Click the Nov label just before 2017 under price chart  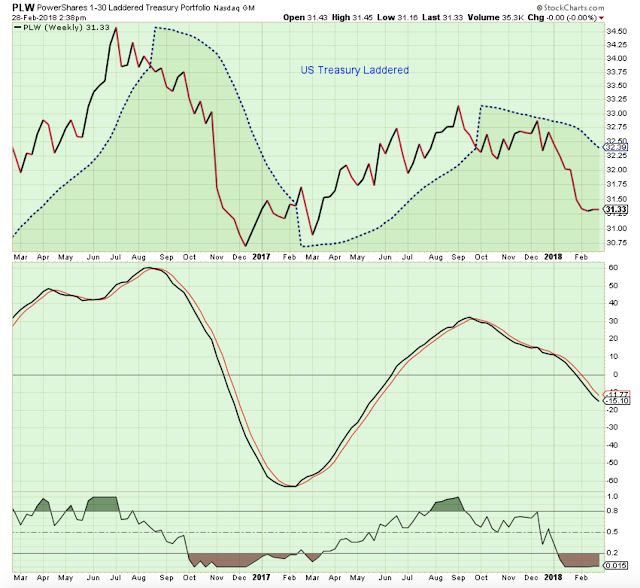(x=216, y=257)
